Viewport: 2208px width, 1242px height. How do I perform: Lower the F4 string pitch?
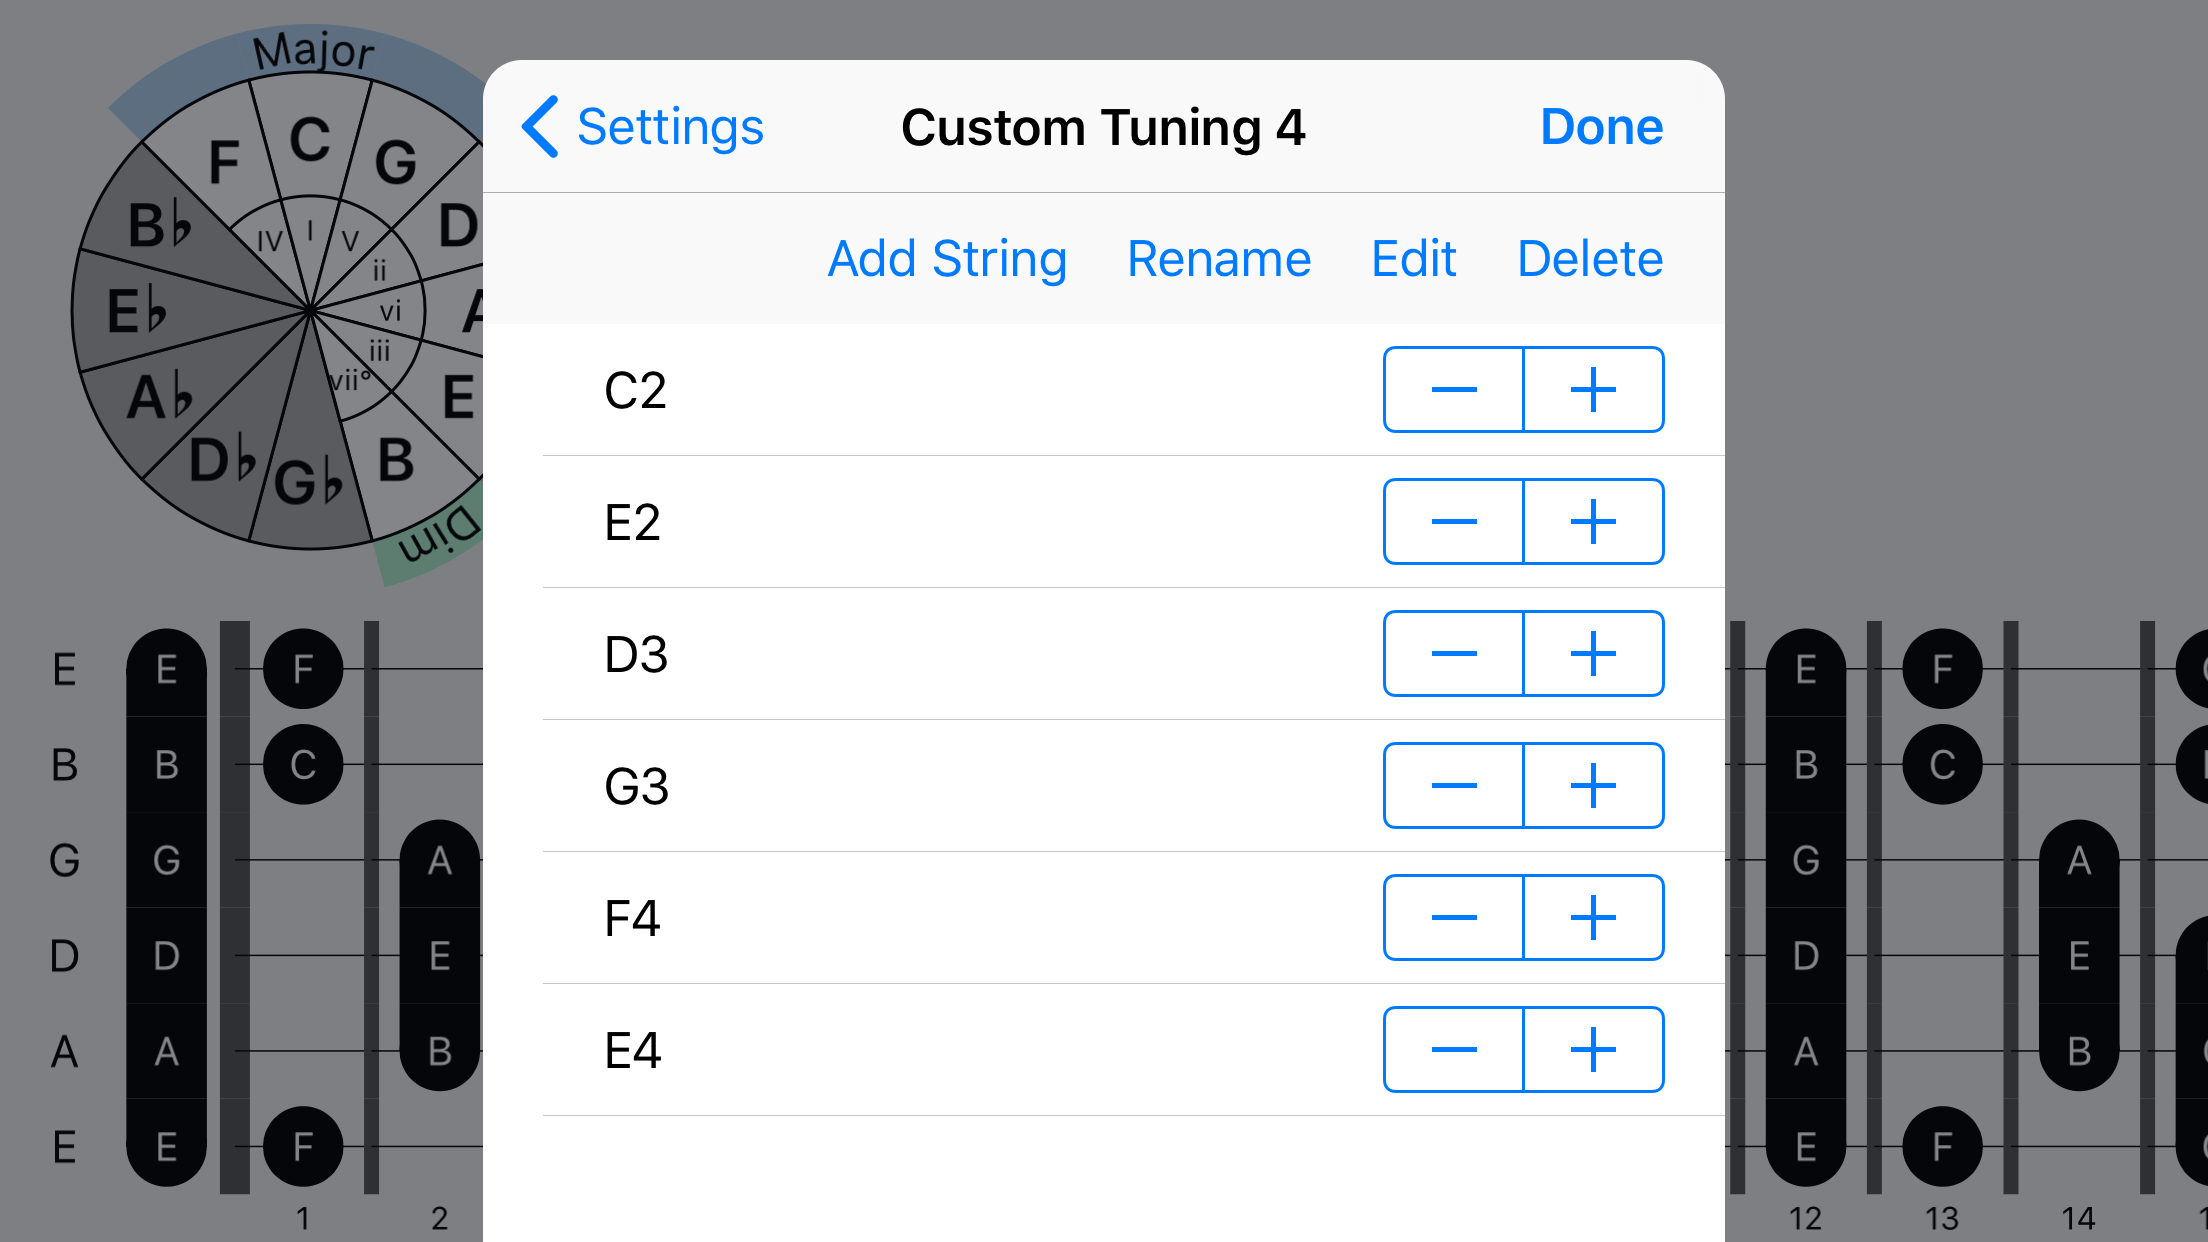click(x=1452, y=917)
